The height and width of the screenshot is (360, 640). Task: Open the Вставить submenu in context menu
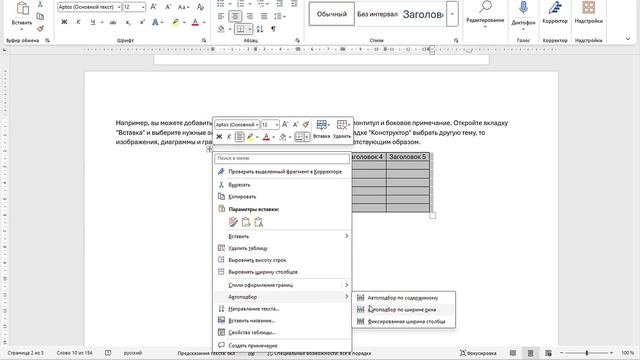[x=282, y=236]
